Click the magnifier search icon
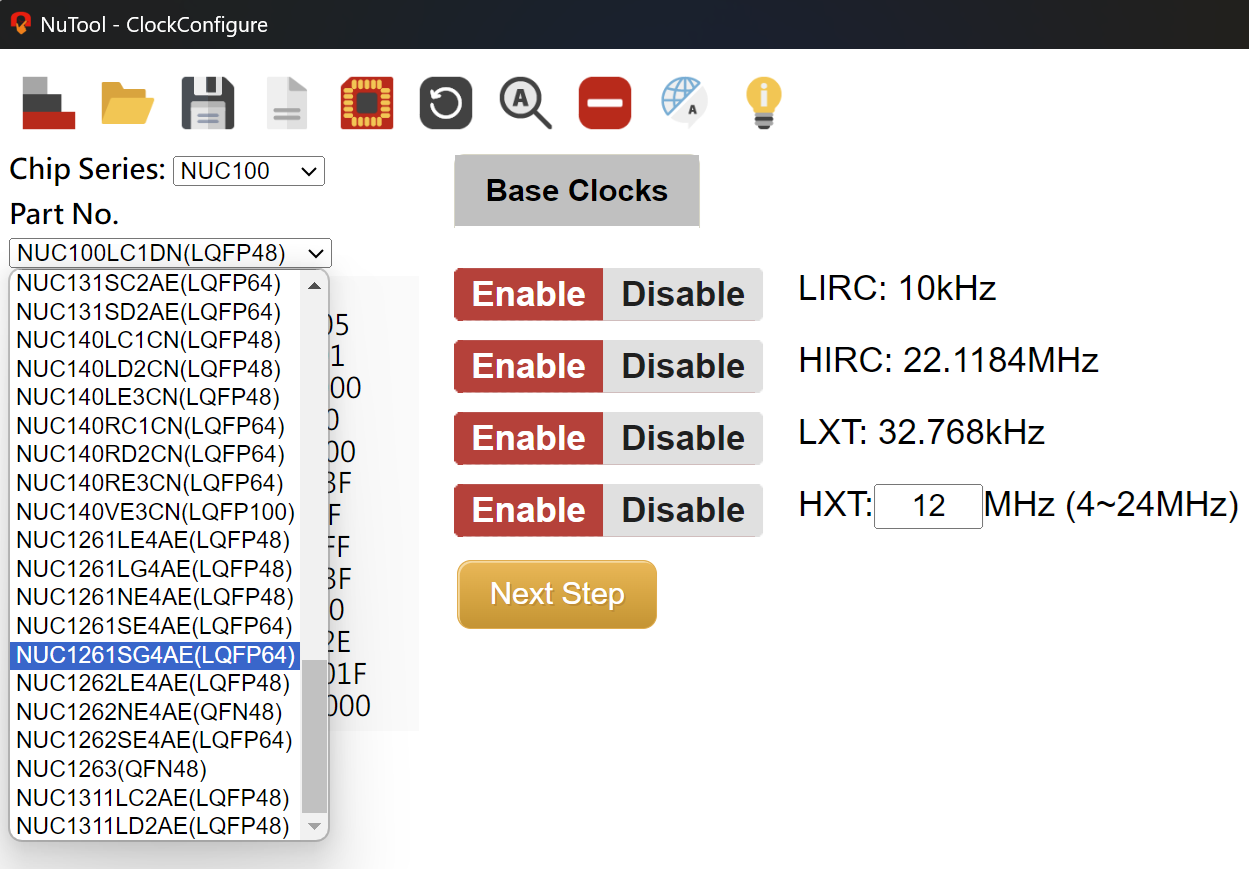This screenshot has width=1249, height=869. pos(525,103)
